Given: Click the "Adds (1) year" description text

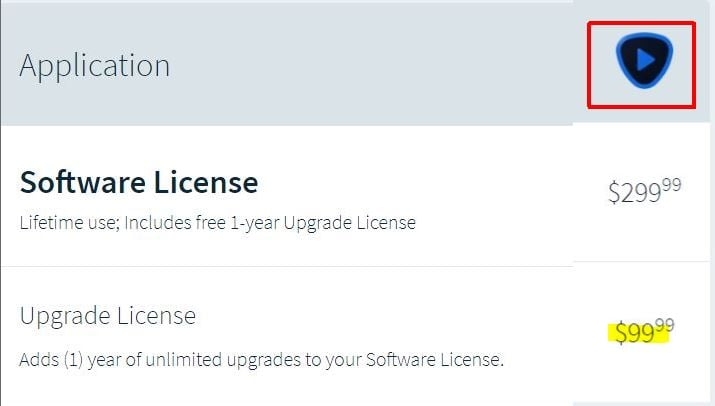Looking at the screenshot, I should tap(261, 358).
